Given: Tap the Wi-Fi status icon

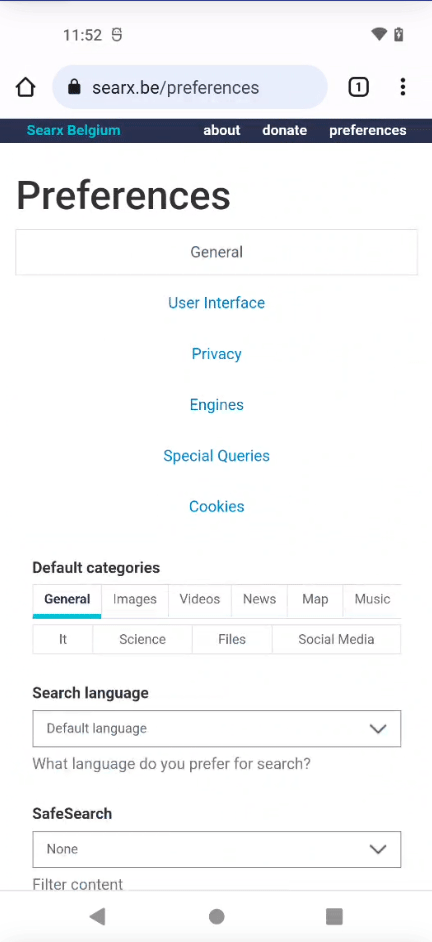Looking at the screenshot, I should [379, 35].
